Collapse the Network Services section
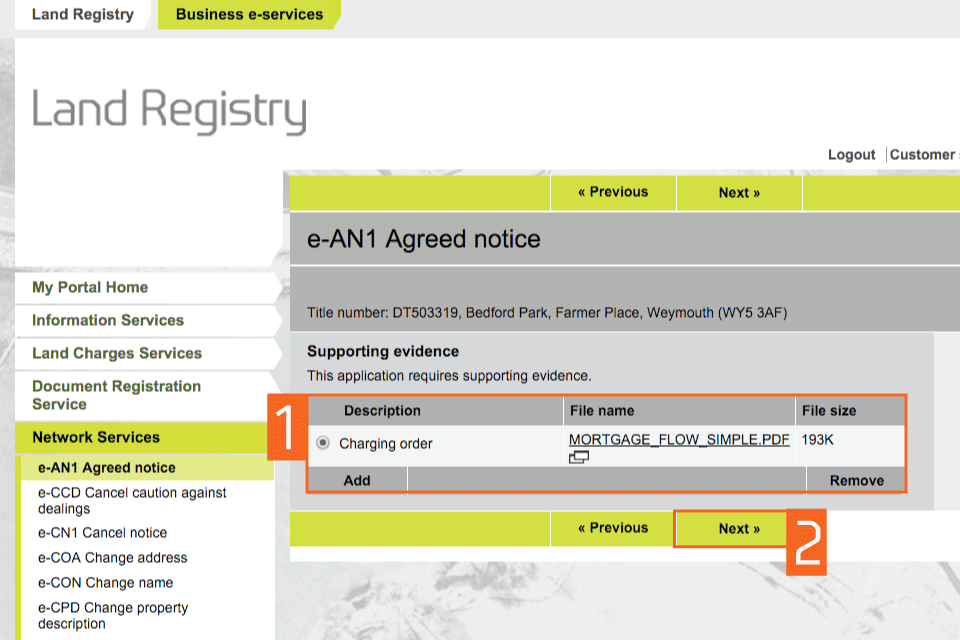Viewport: 960px width, 640px height. pos(96,437)
